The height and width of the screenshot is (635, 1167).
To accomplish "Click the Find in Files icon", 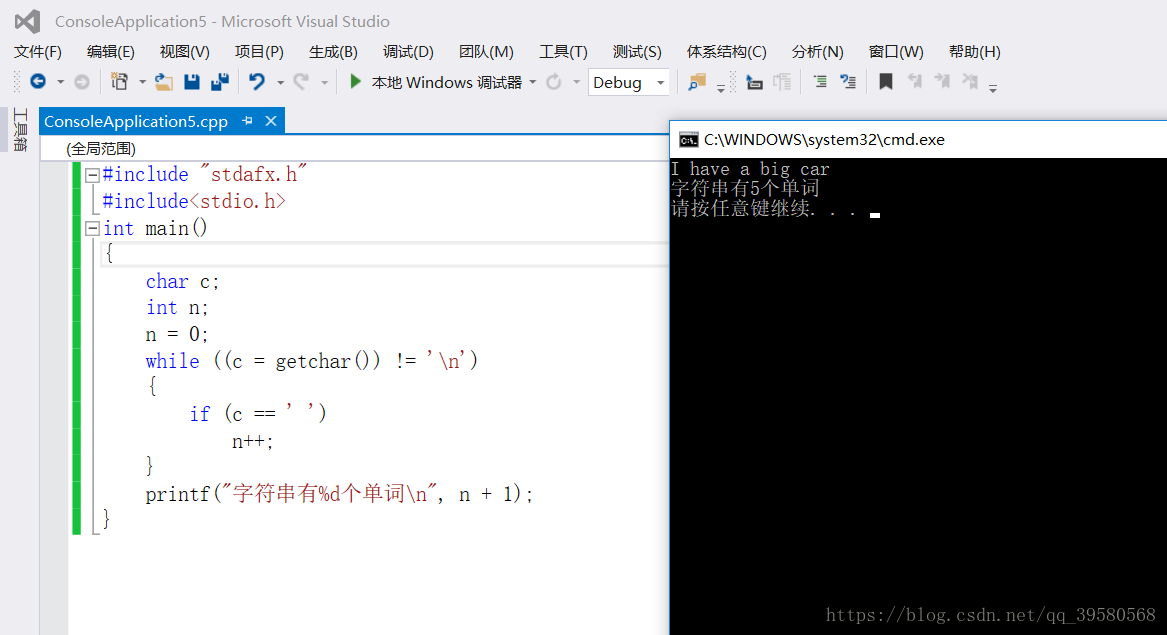I will click(697, 82).
